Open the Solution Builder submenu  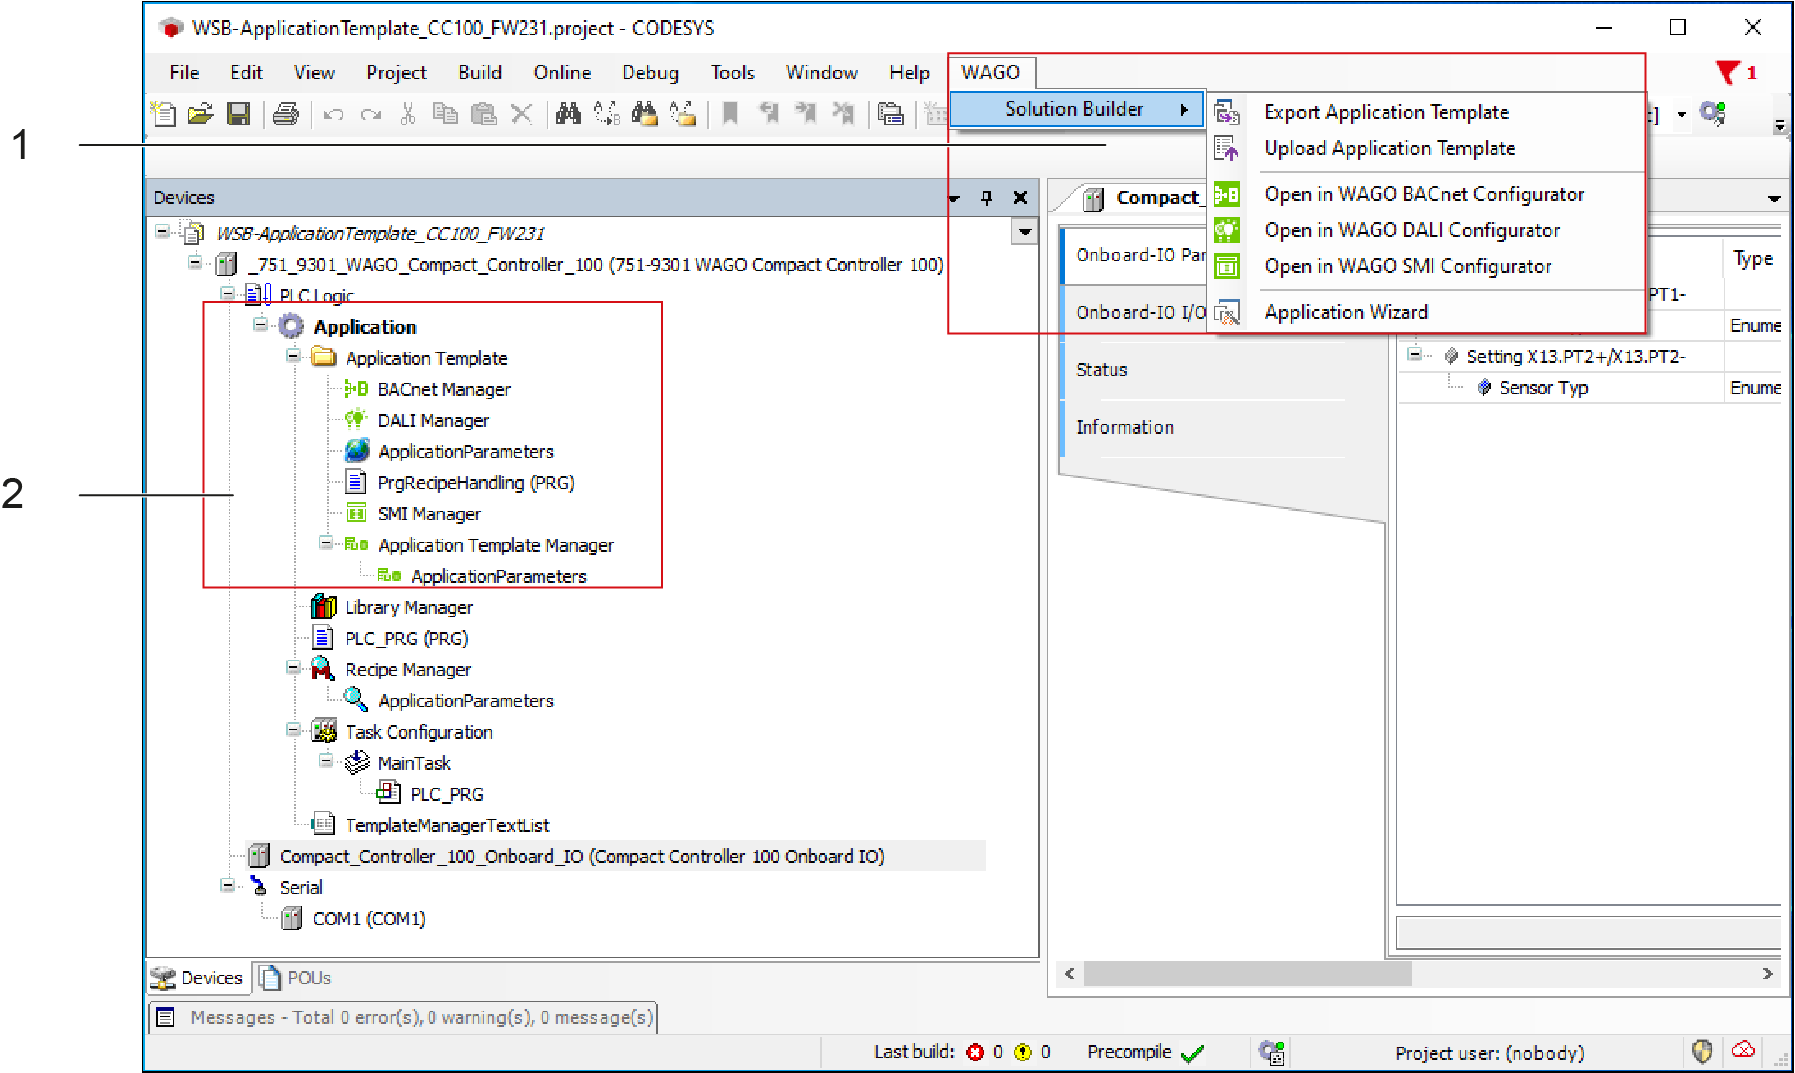pyautogui.click(x=1077, y=109)
